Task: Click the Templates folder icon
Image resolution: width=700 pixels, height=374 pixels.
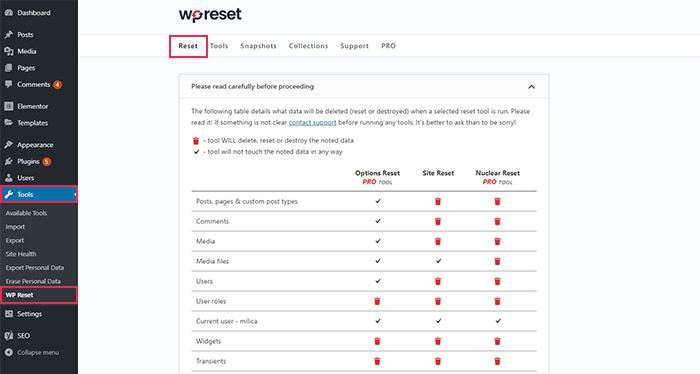Action: (x=8, y=123)
